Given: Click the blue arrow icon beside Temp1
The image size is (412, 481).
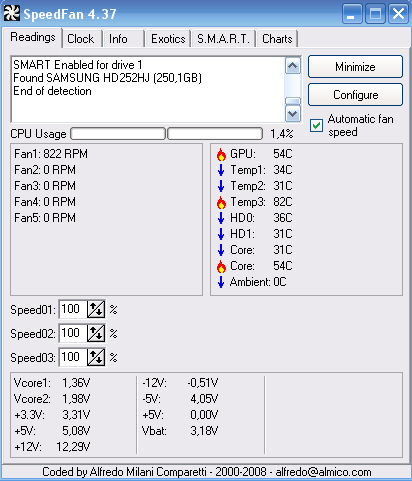Looking at the screenshot, I should pyautogui.click(x=221, y=170).
